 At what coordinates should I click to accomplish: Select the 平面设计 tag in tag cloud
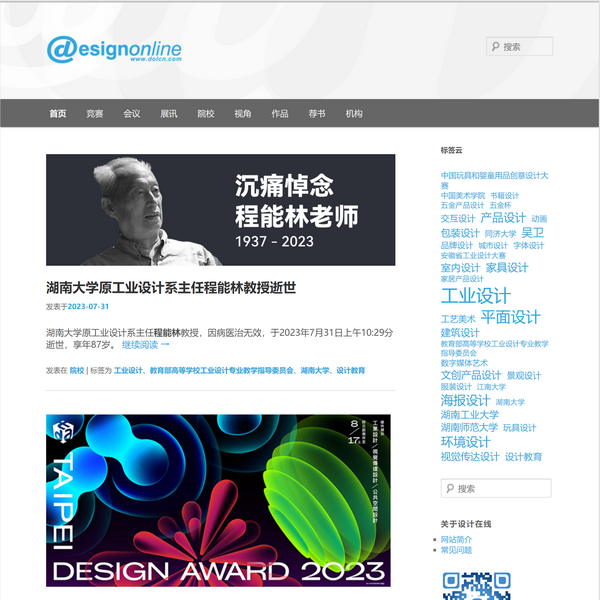(x=510, y=317)
